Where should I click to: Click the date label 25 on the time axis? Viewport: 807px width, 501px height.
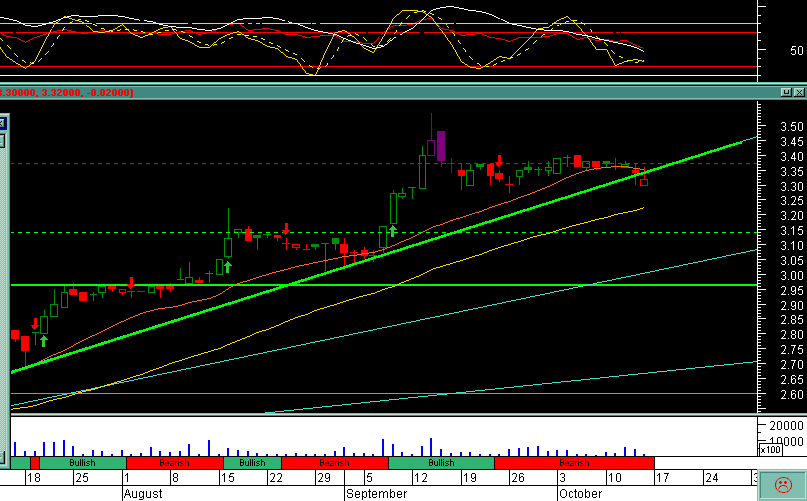click(x=82, y=477)
